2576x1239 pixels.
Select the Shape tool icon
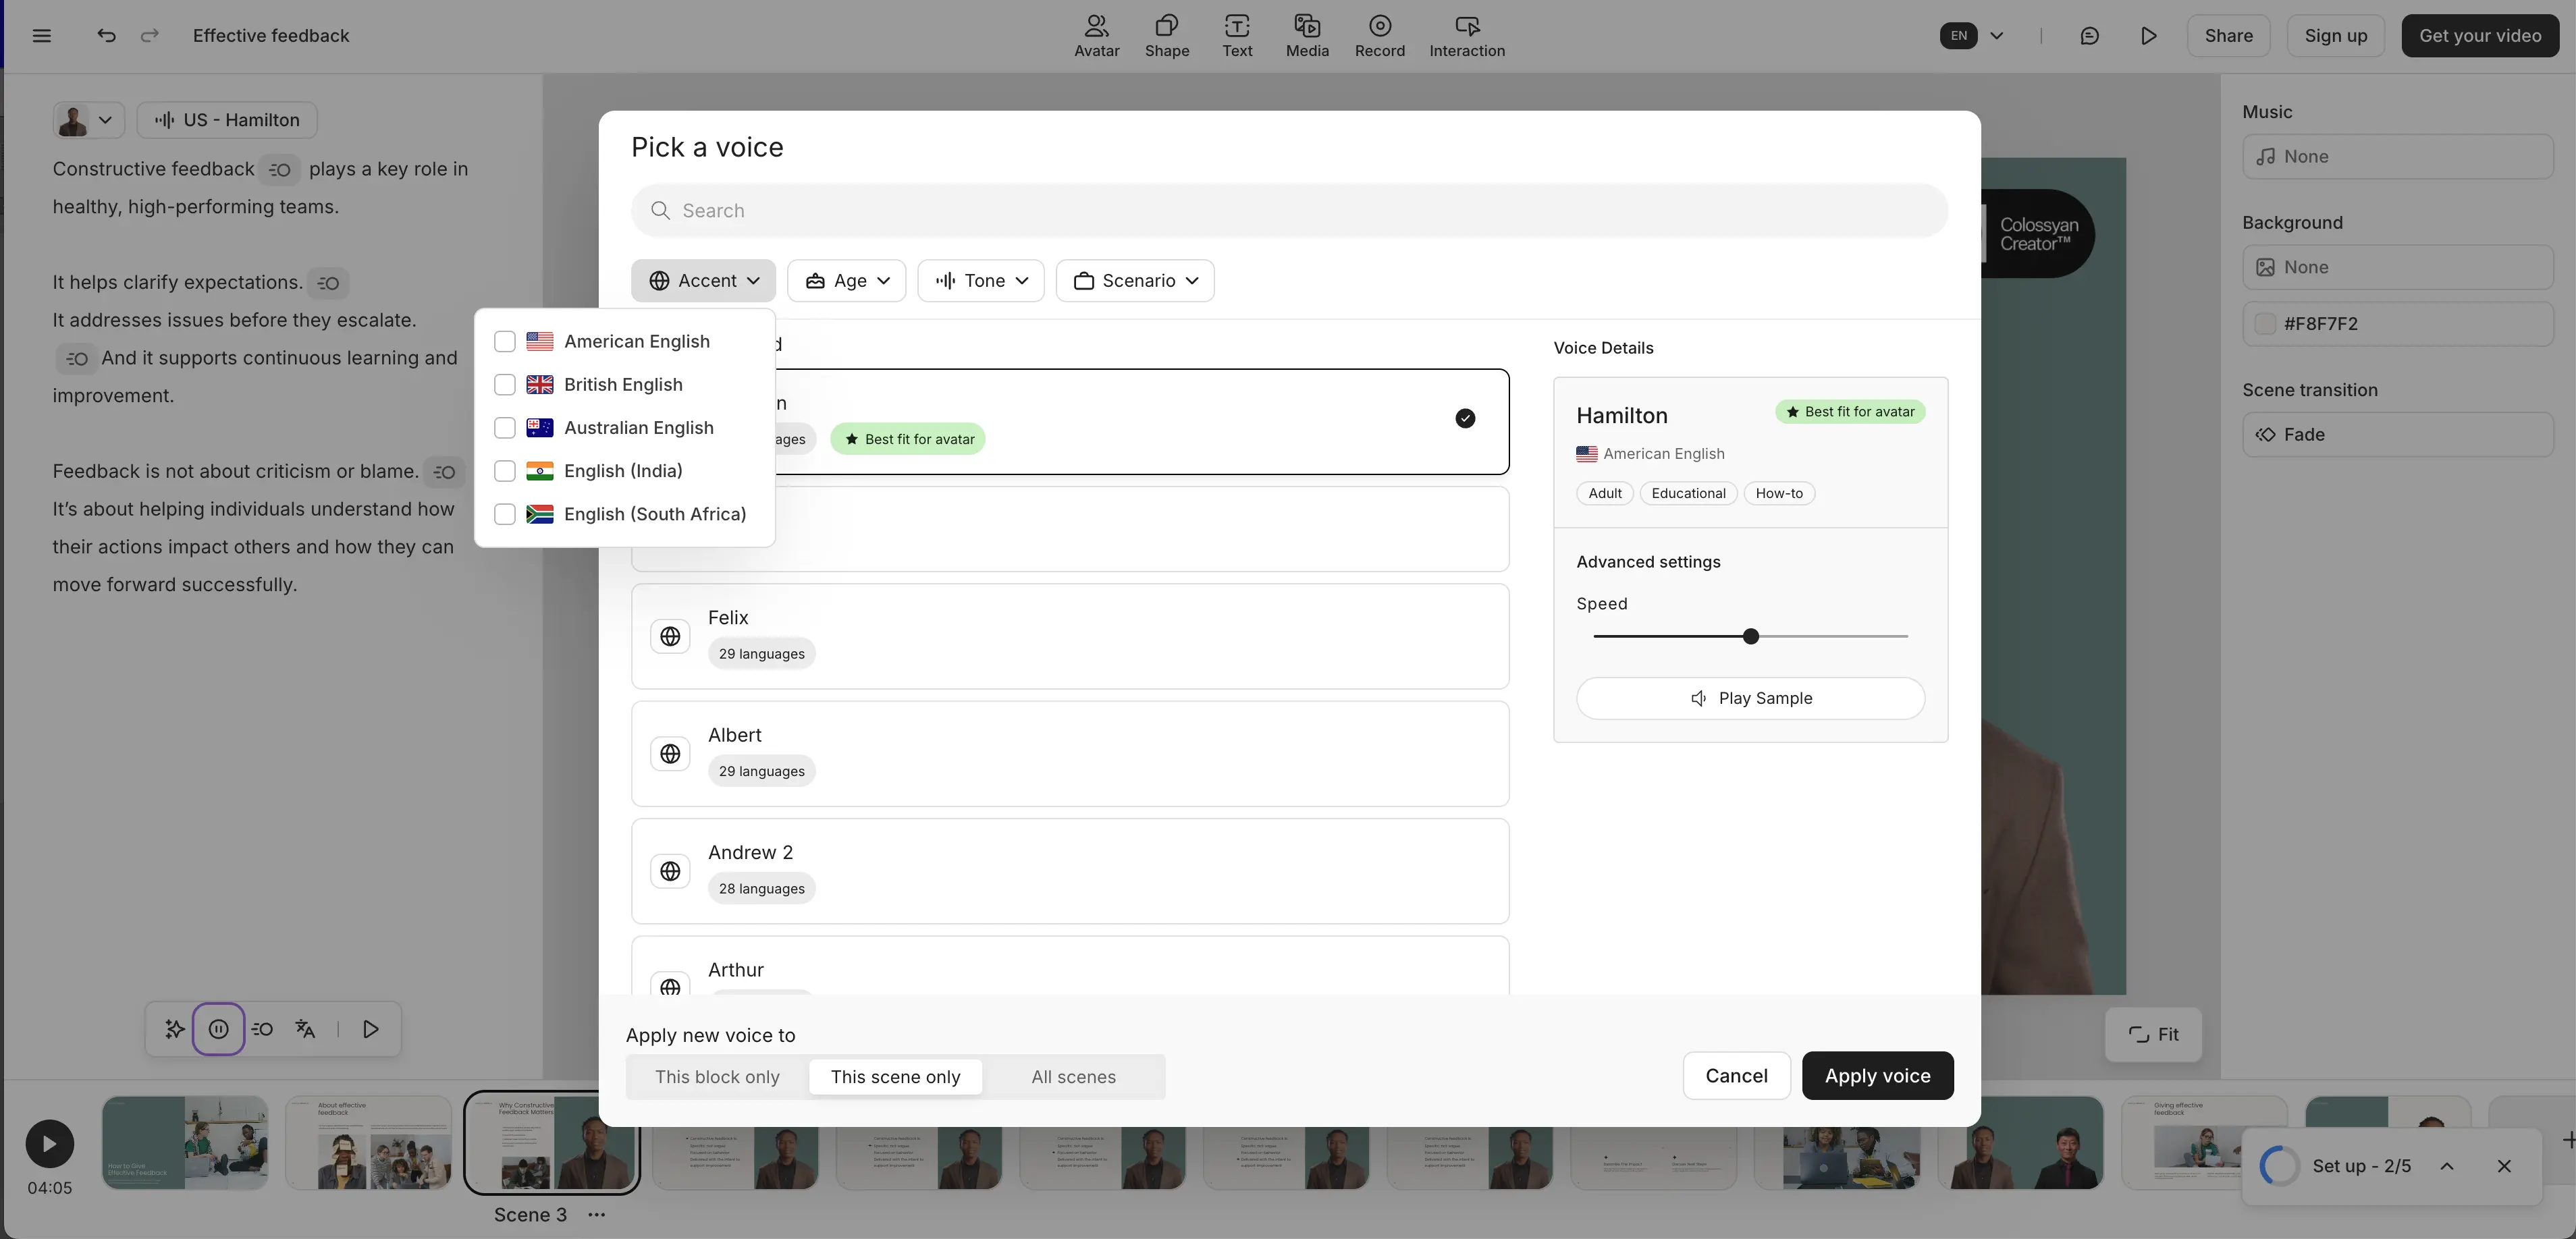pyautogui.click(x=1166, y=35)
